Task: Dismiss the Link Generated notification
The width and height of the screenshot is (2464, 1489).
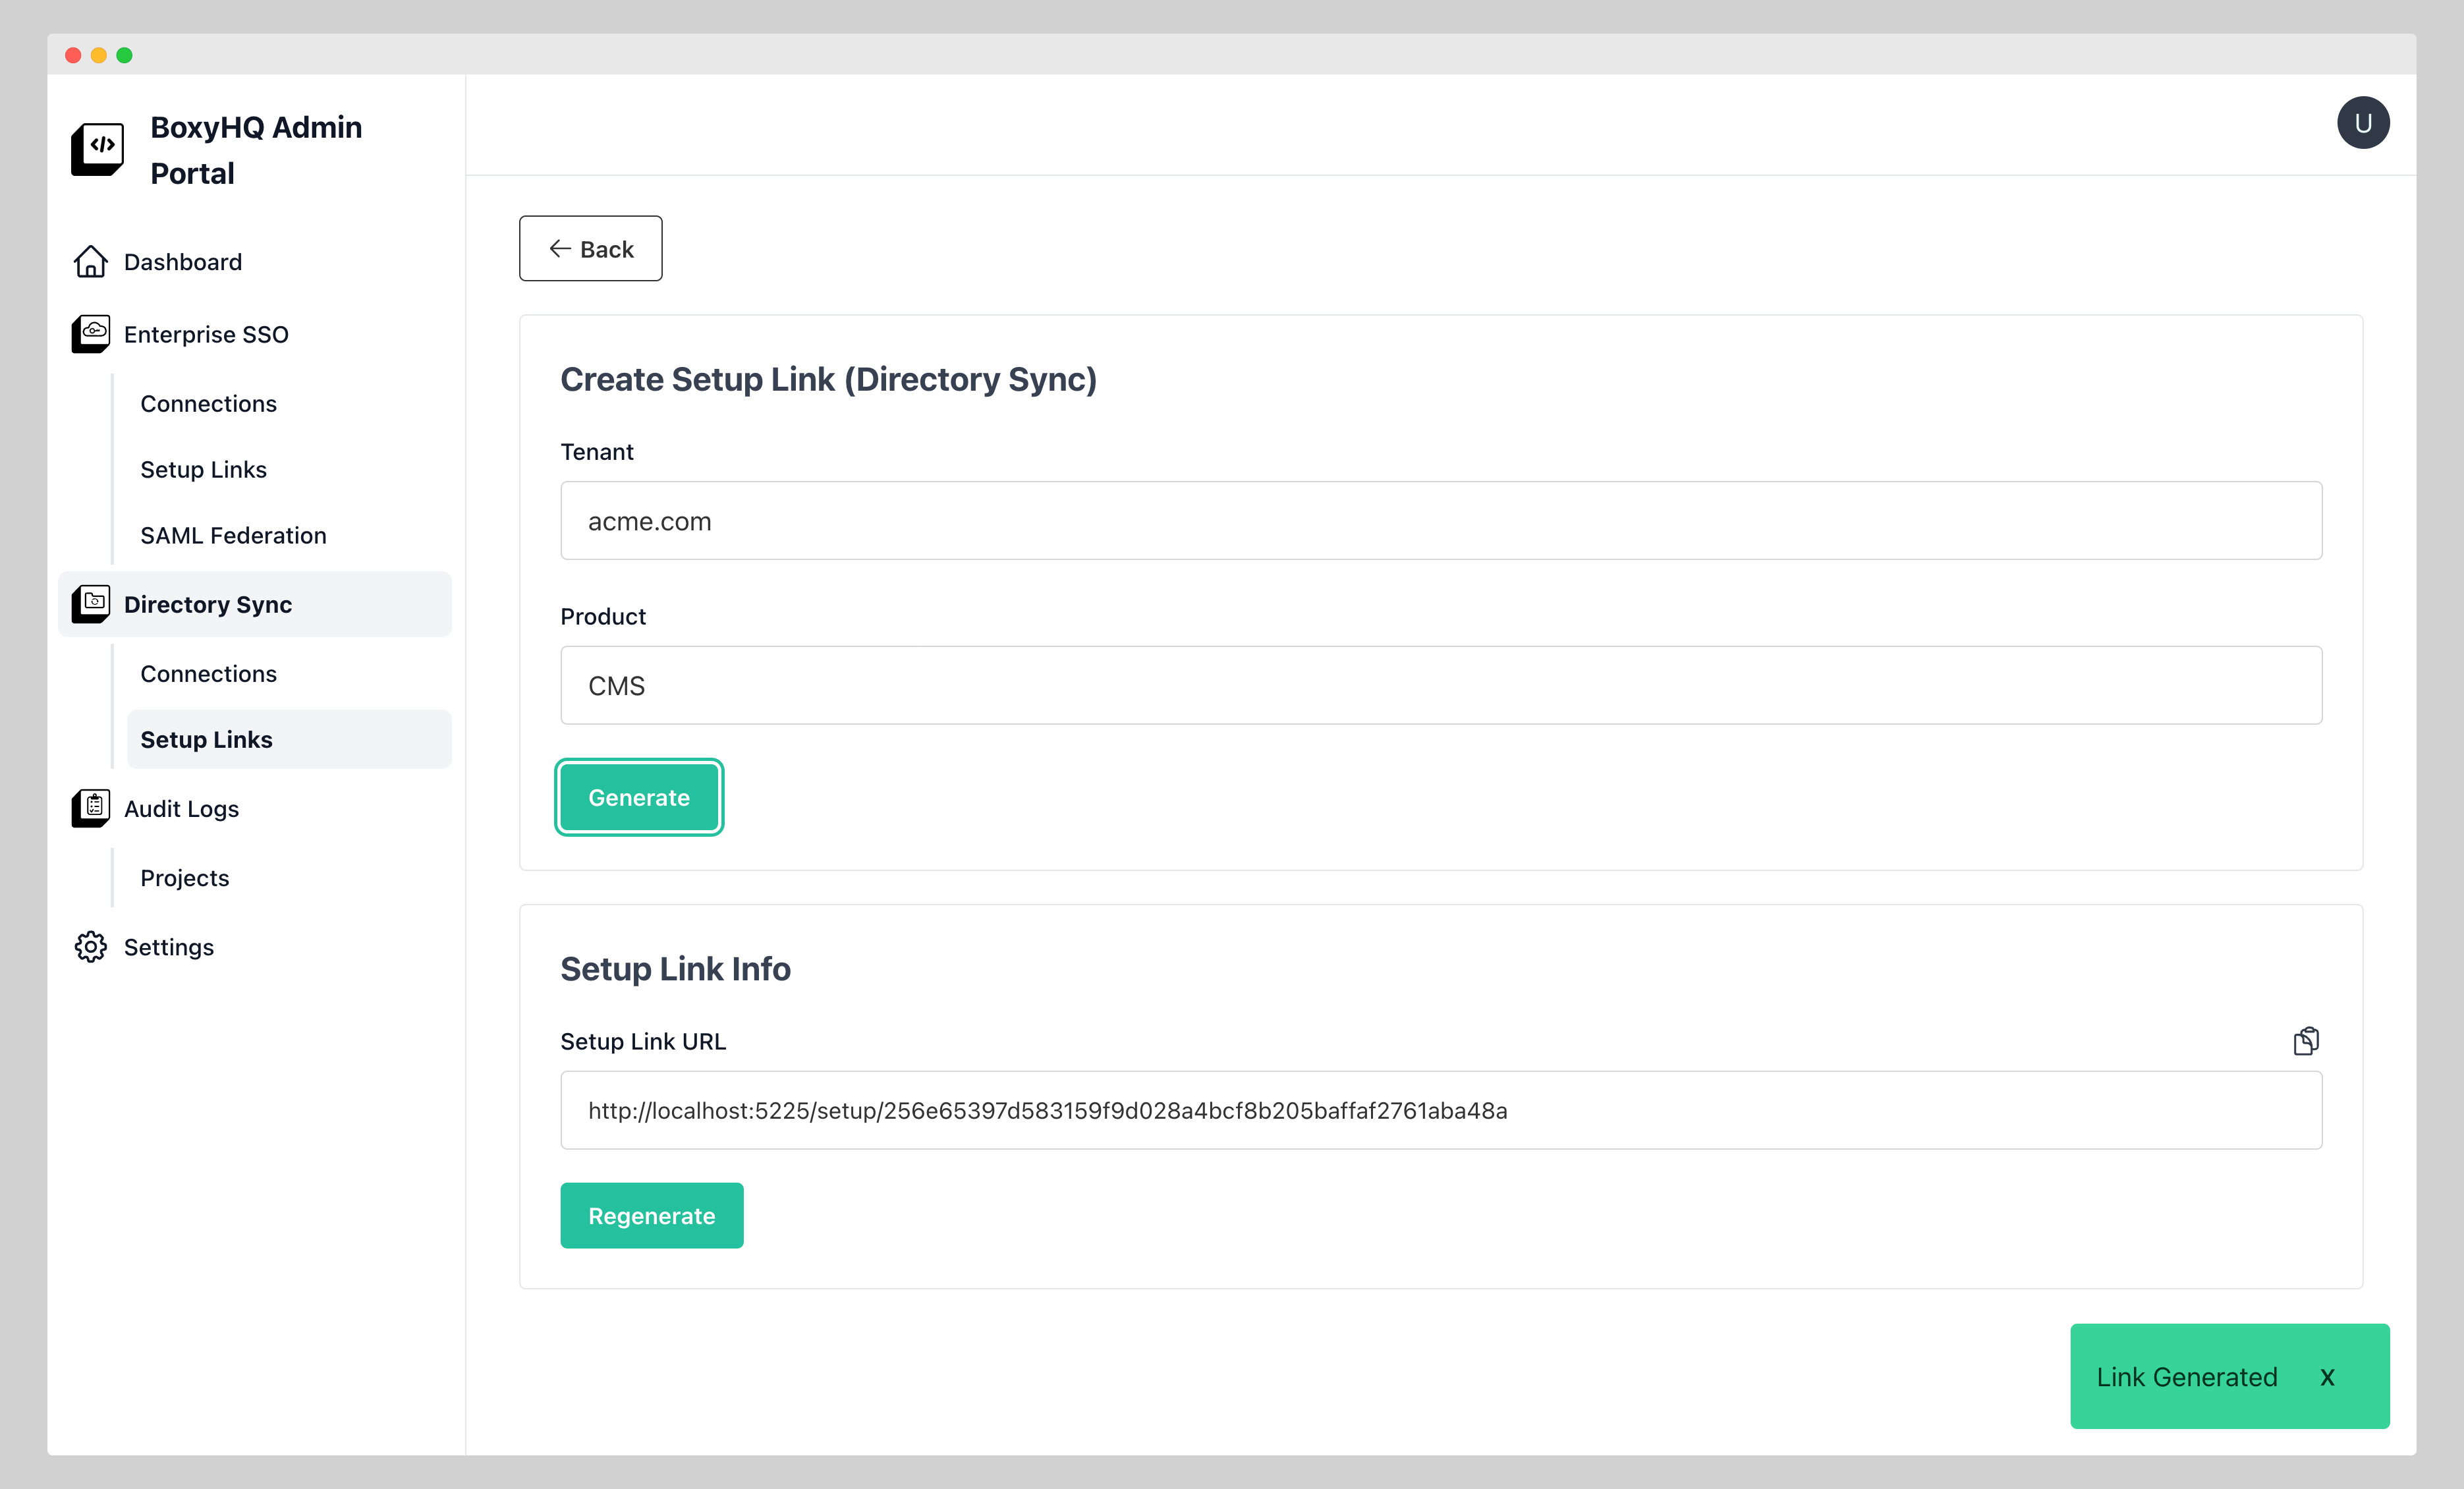Action: 2327,1377
